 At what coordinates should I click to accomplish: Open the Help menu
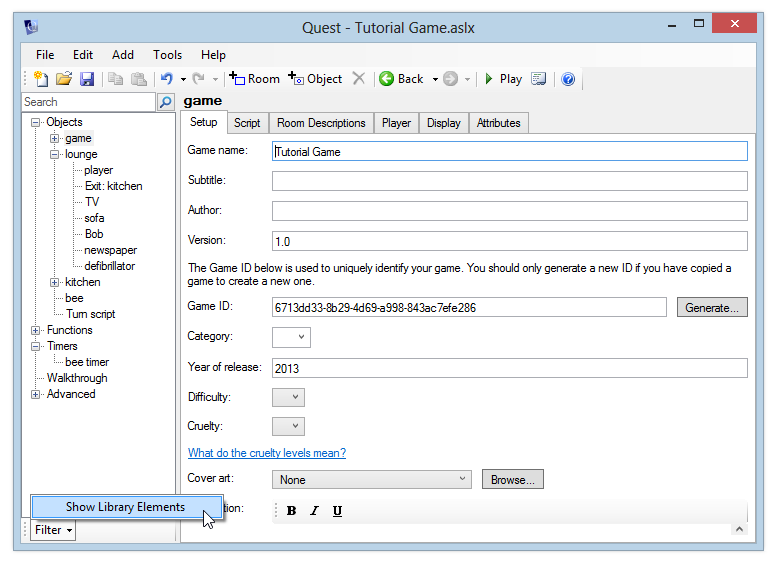(214, 55)
